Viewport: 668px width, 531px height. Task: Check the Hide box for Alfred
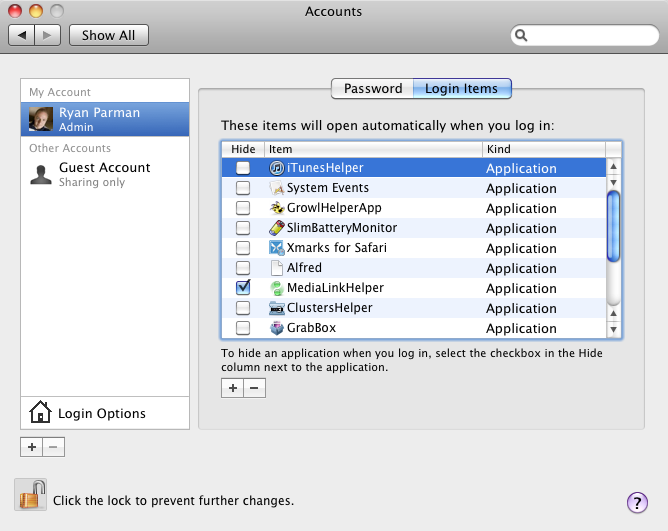coord(243,268)
